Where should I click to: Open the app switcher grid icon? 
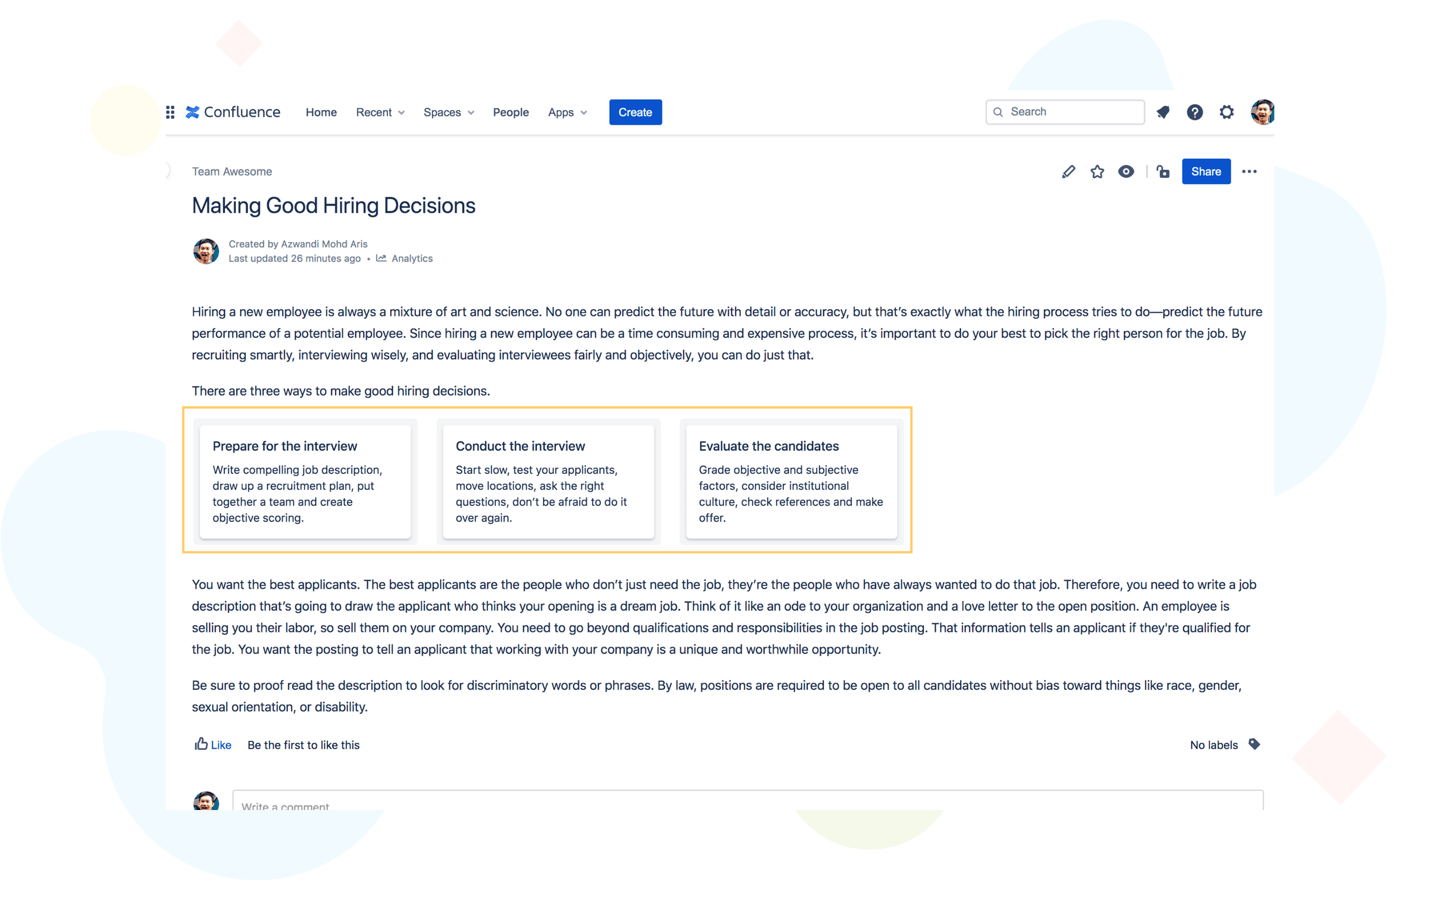coord(170,112)
